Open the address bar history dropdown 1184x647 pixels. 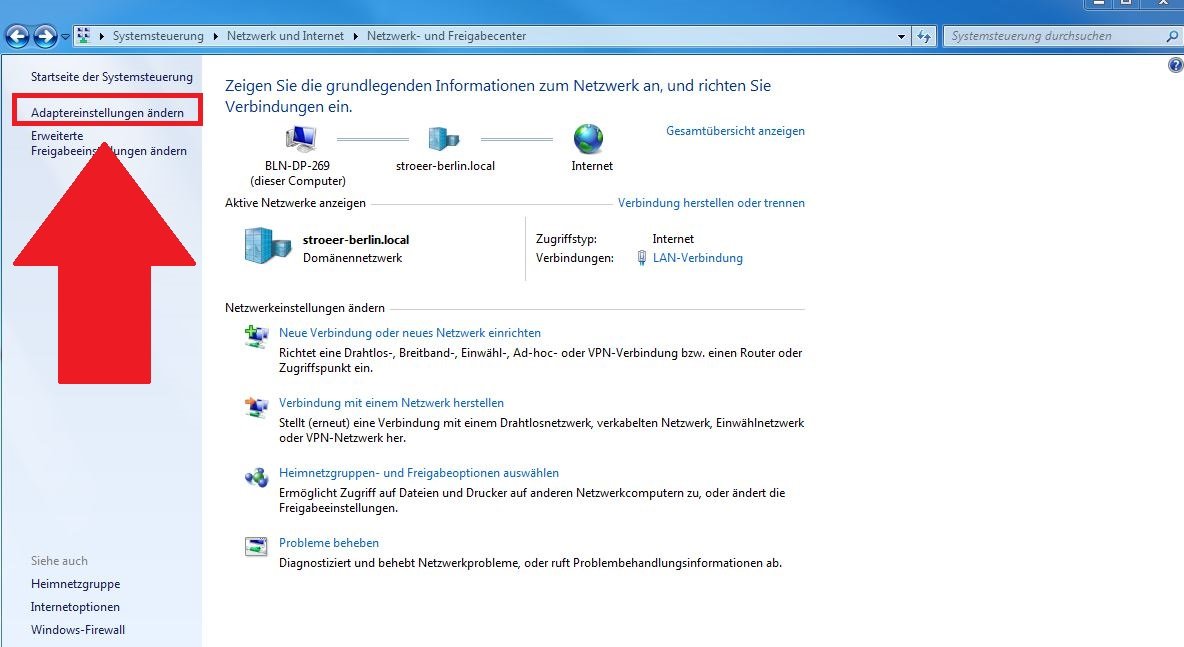point(901,36)
